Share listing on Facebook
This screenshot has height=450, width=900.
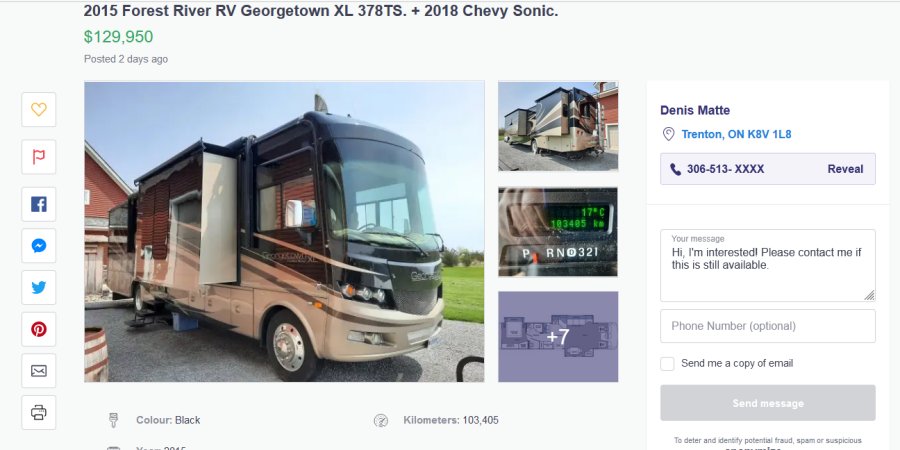[x=39, y=204]
